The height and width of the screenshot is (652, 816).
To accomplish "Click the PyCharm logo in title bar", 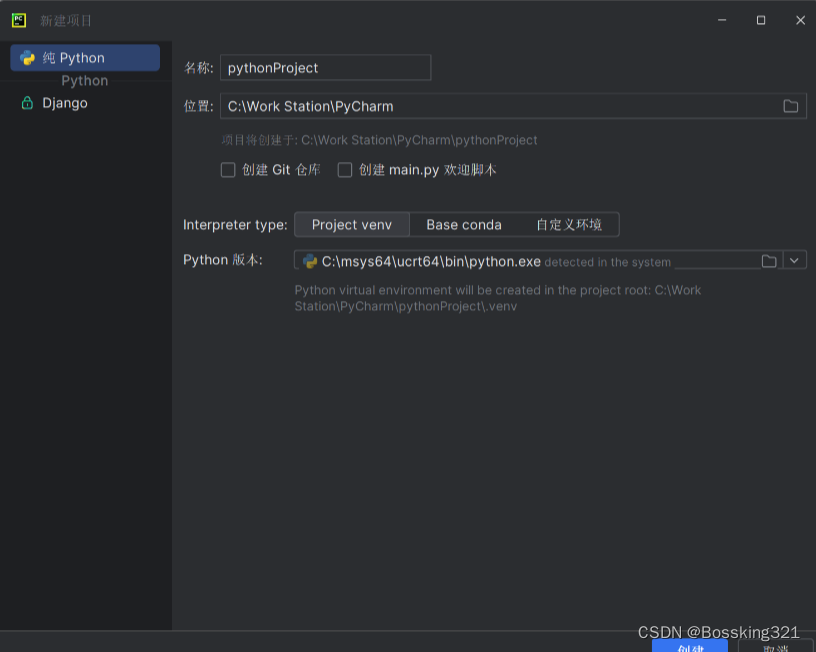I will click(x=19, y=20).
